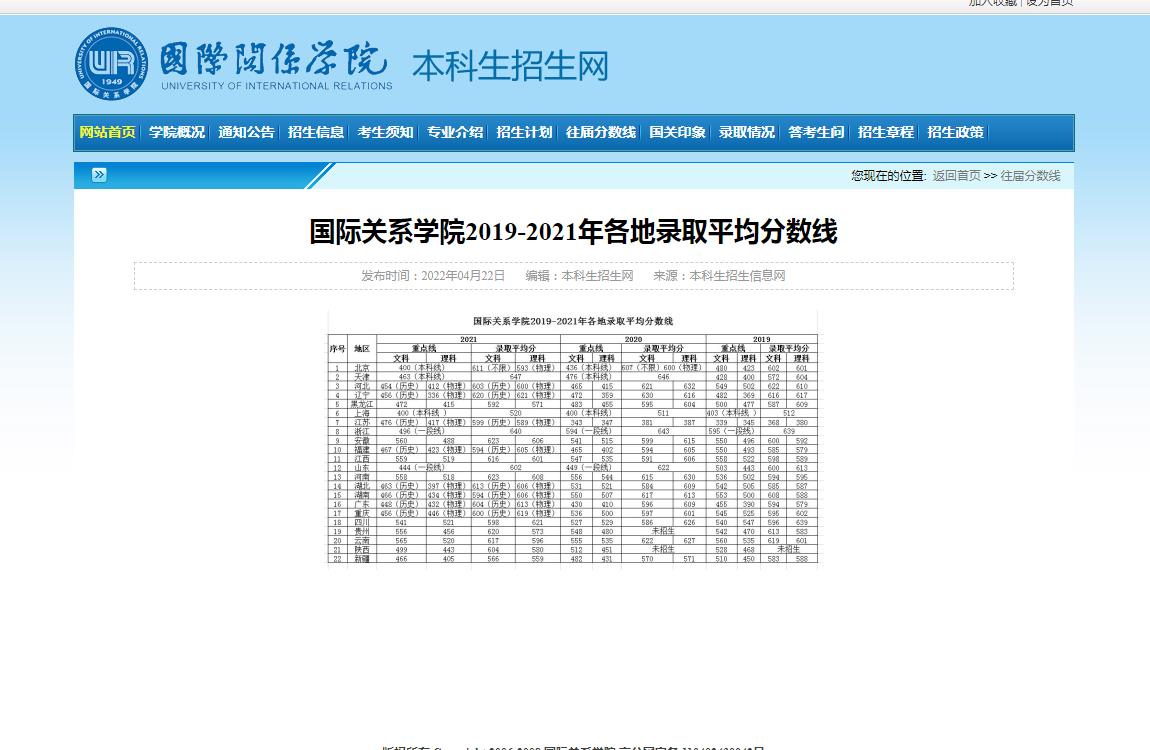1150x750 pixels.
Task: Open 网站首页 in the navigation bar
Action: tap(108, 133)
